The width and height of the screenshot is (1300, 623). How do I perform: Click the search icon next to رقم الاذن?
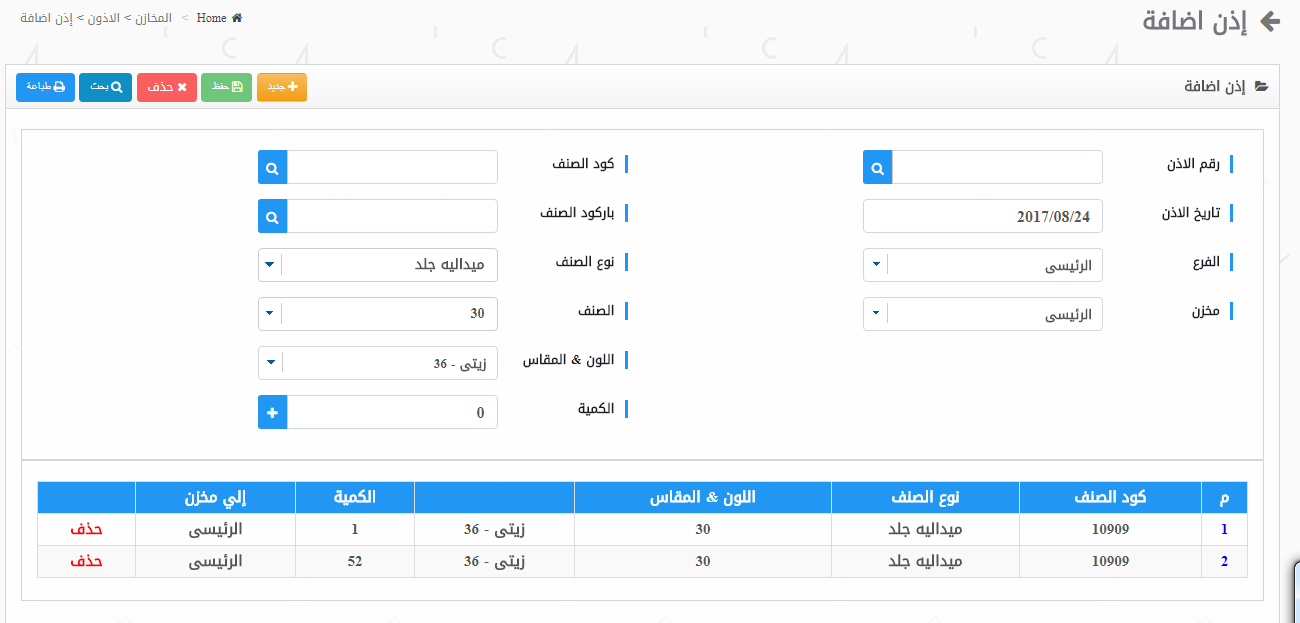coord(877,168)
